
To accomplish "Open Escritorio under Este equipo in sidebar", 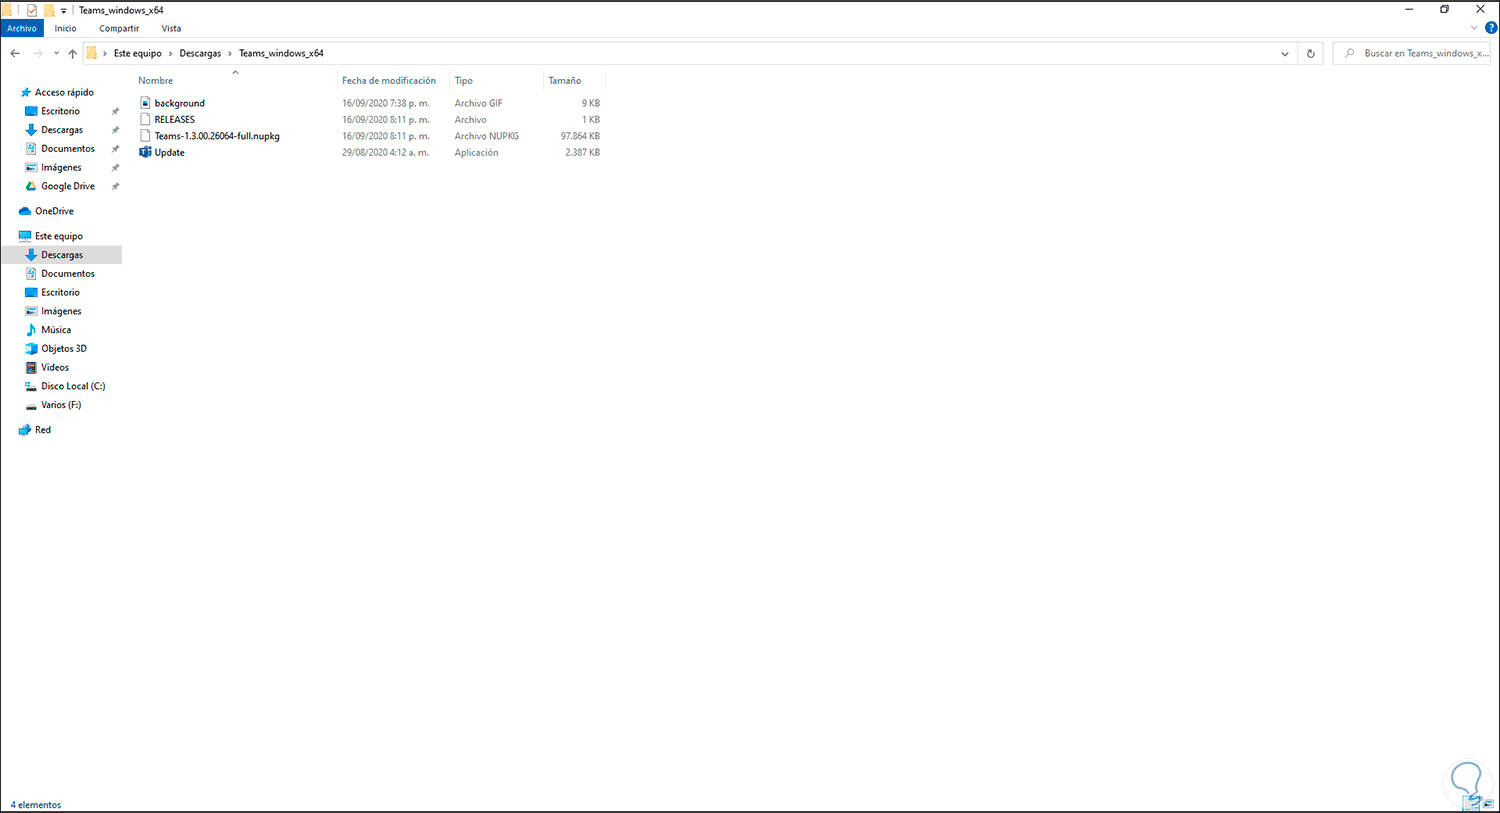I will coord(61,293).
